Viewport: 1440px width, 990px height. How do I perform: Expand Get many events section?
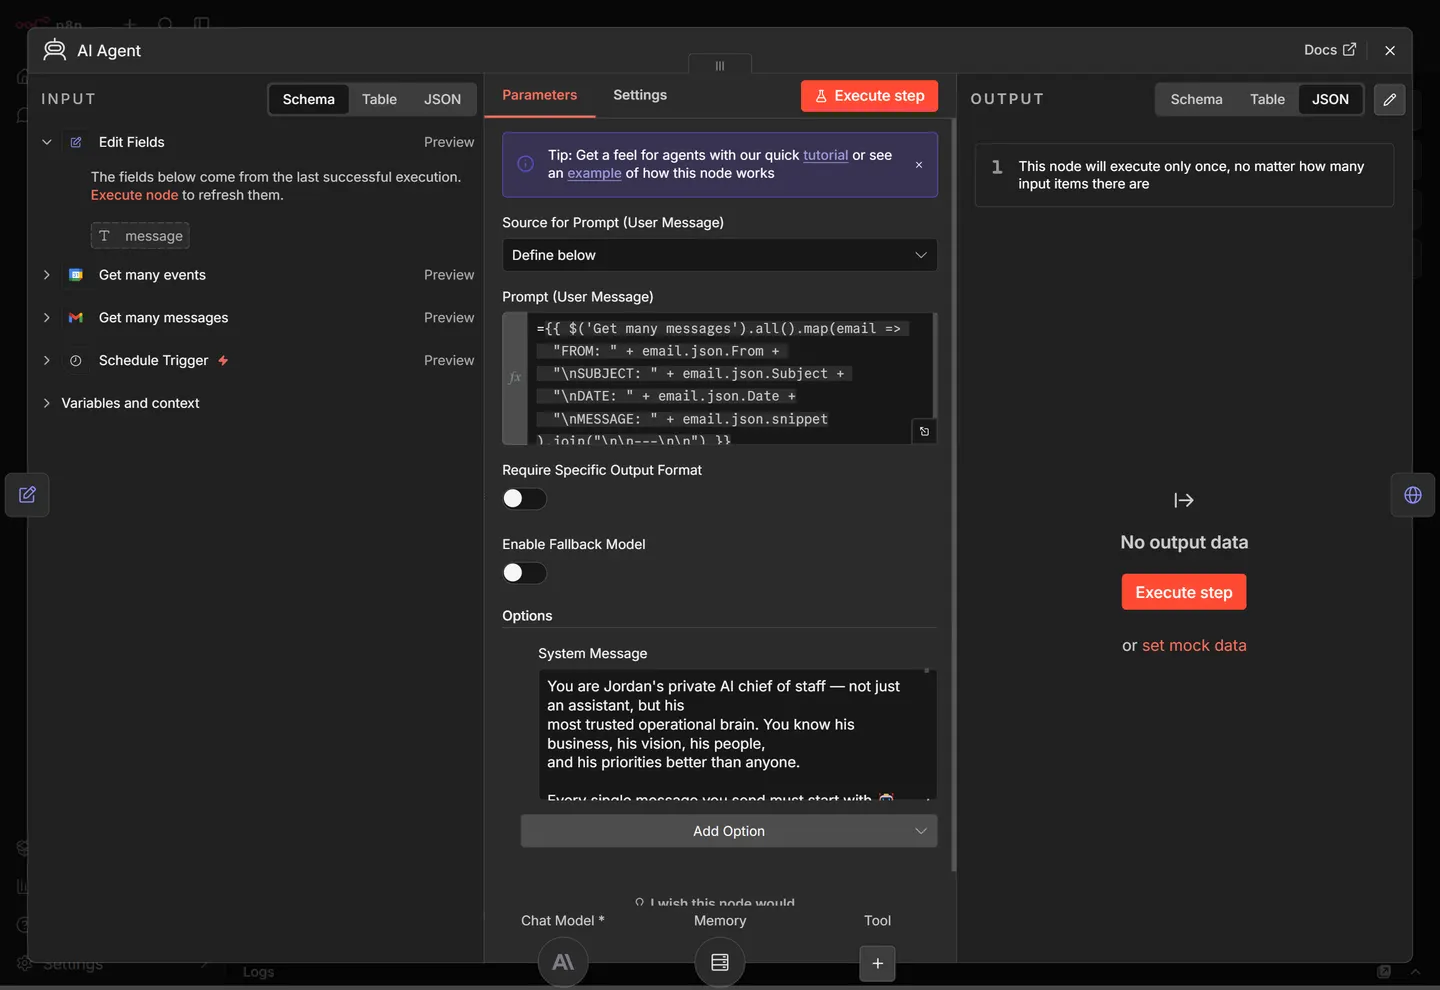pos(46,275)
